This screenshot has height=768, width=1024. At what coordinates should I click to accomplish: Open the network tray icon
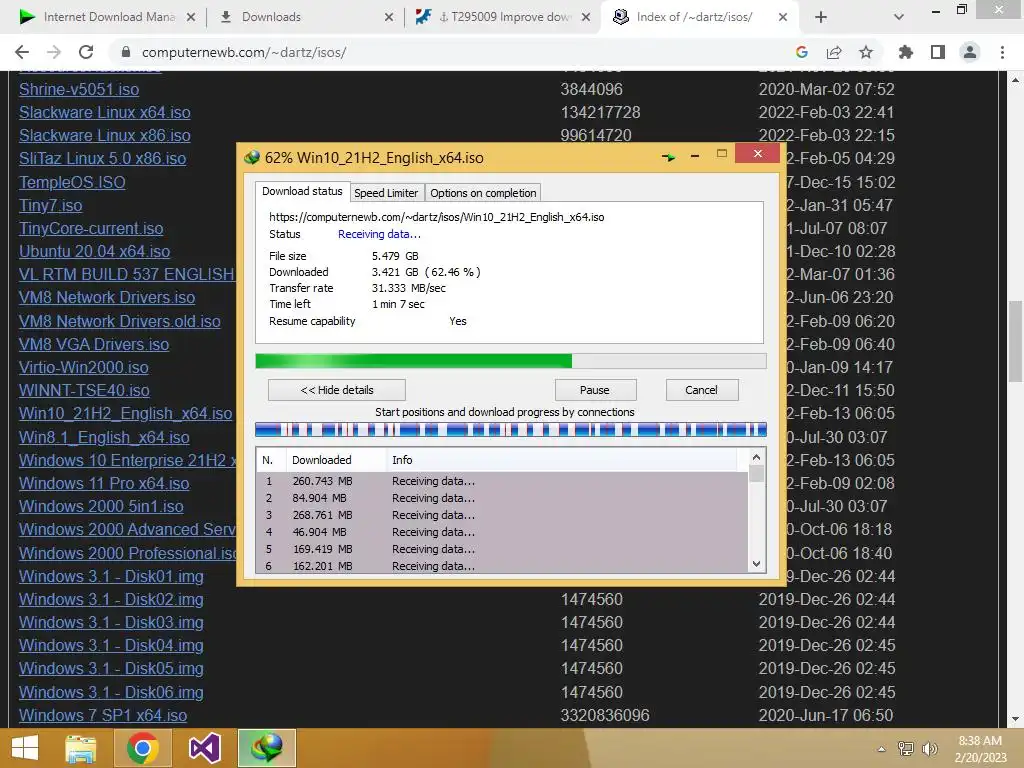click(906, 749)
